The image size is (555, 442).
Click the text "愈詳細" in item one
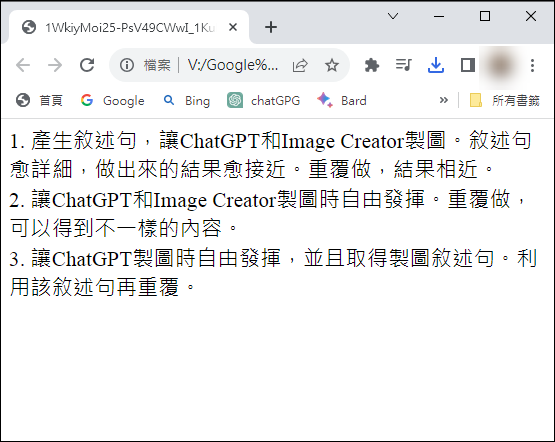(x=41, y=169)
